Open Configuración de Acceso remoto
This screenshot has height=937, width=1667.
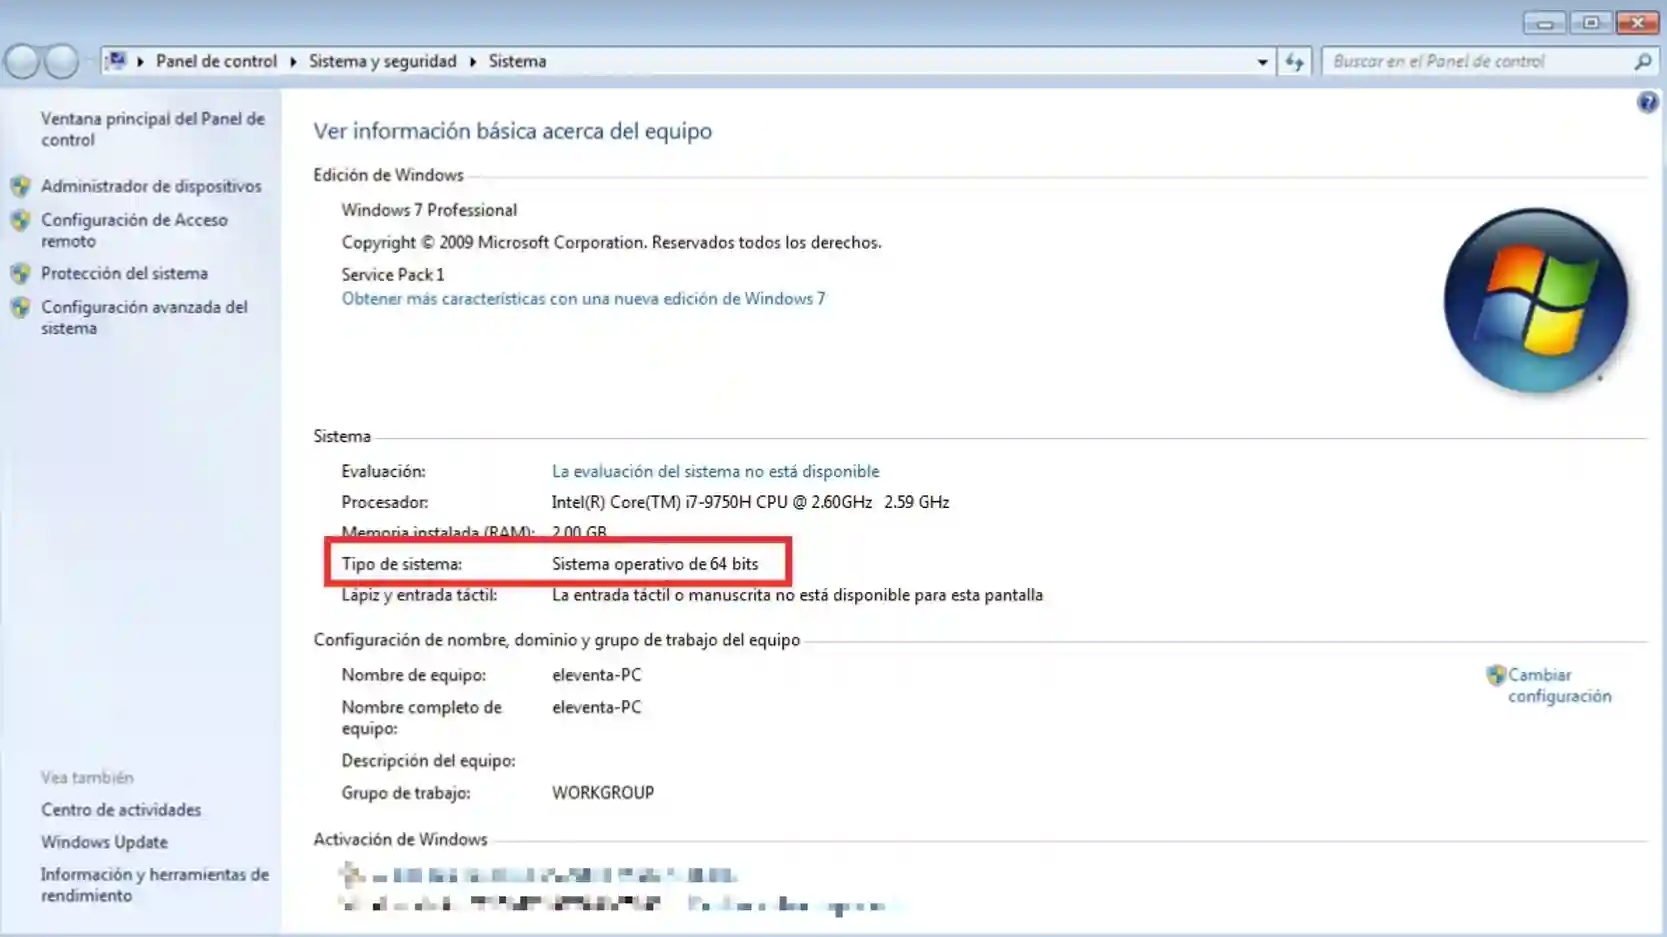(134, 230)
